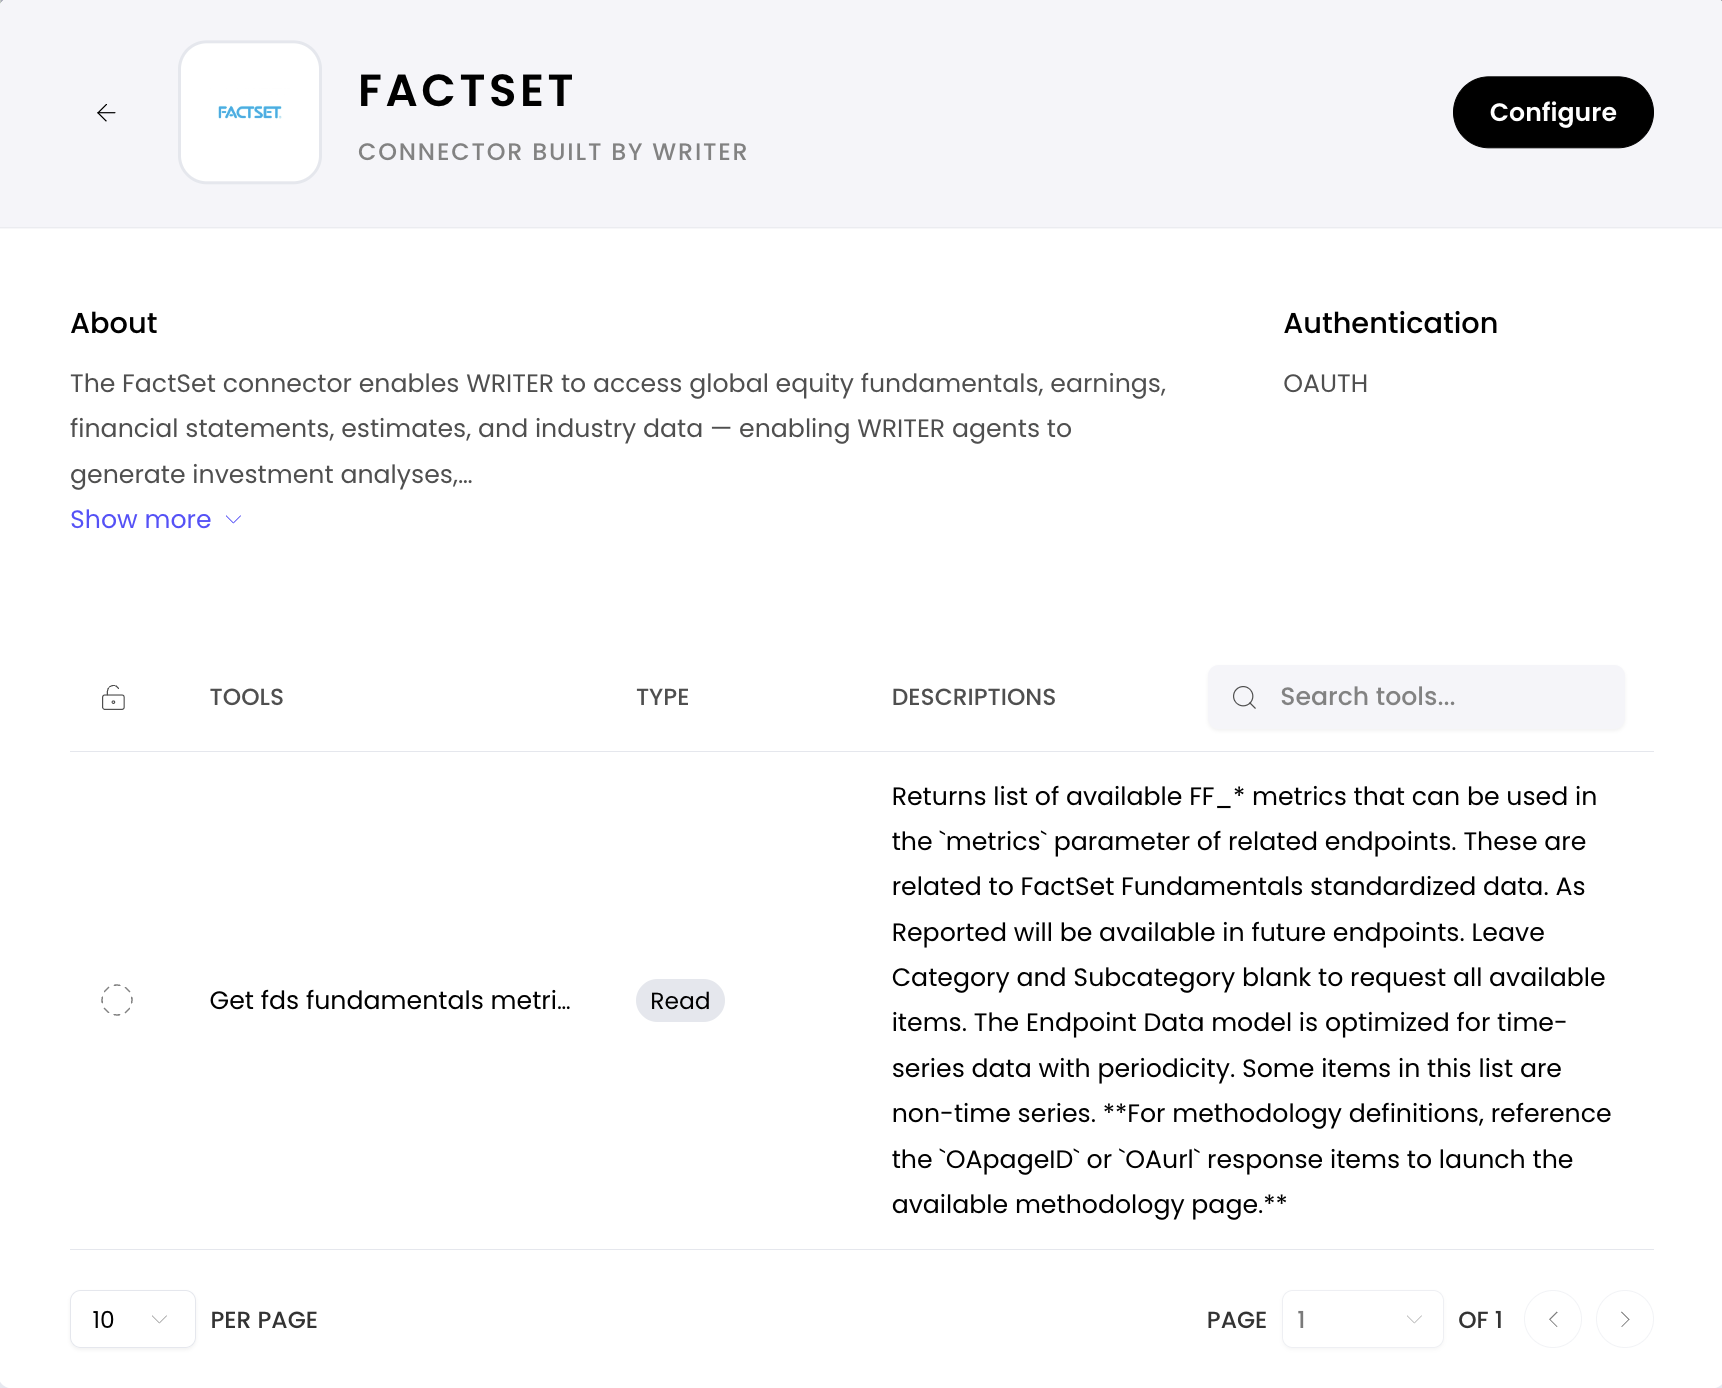
Task: Go to the next page arrow
Action: click(1624, 1319)
